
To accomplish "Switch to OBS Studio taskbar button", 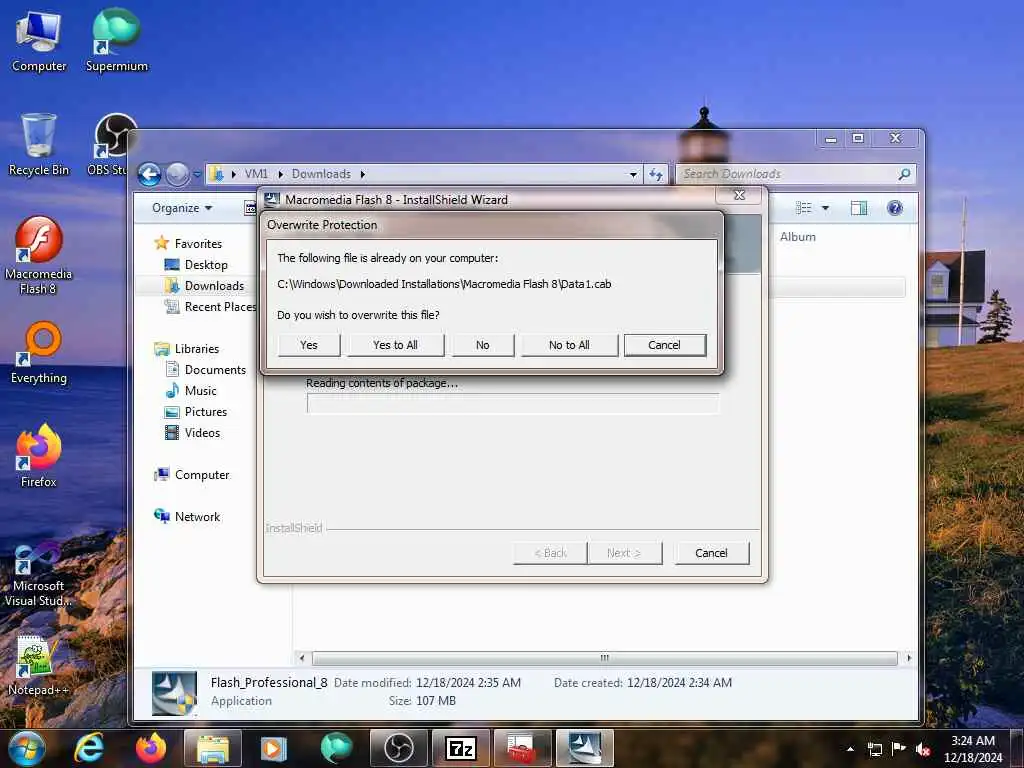I will pyautogui.click(x=398, y=748).
